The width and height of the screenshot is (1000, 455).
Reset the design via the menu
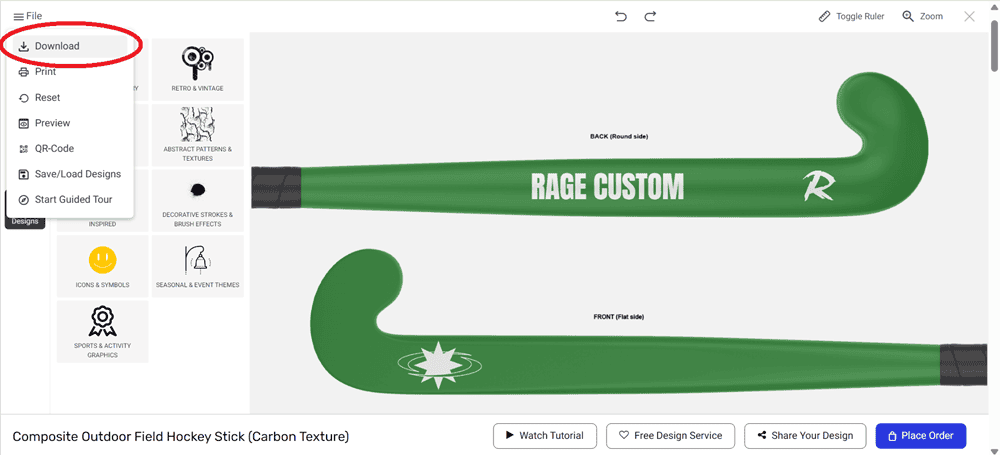[47, 98]
